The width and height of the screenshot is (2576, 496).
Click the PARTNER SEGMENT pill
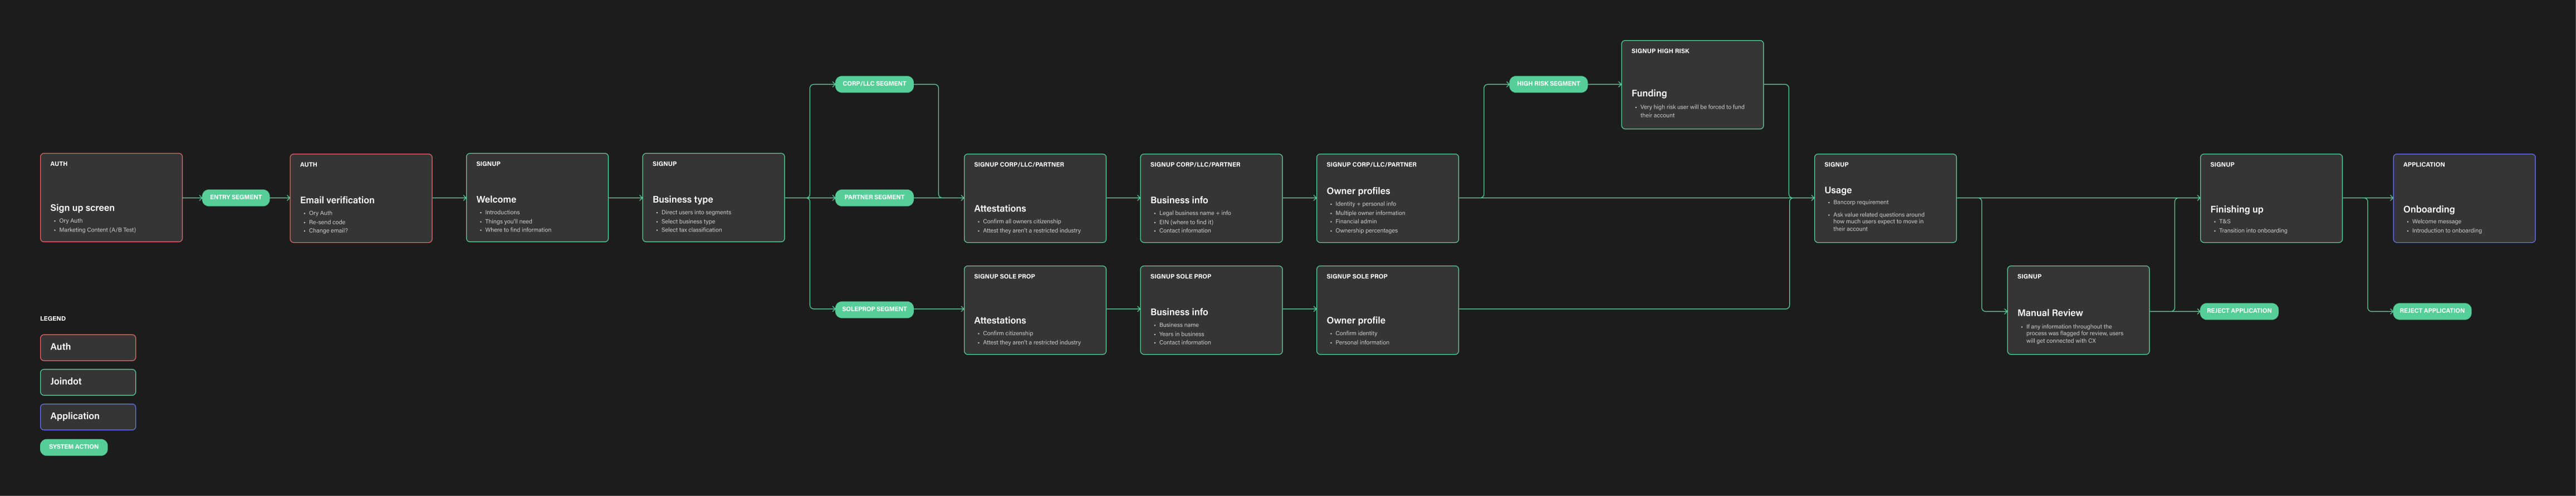(874, 198)
